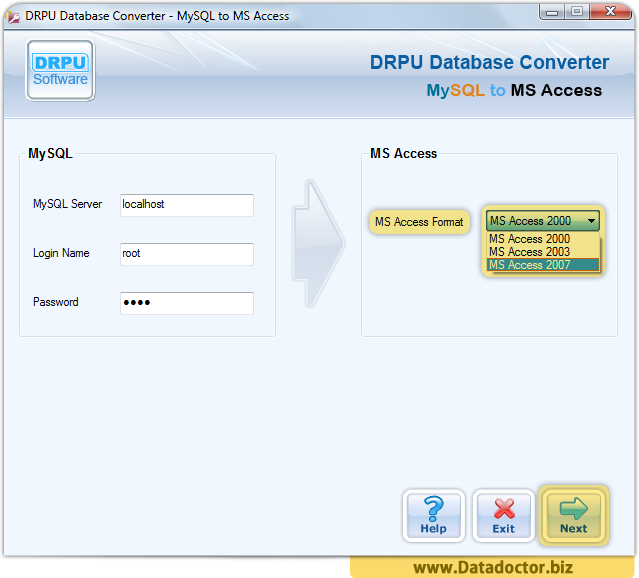
Task: Open the www.Datadoctor.biz link
Action: coord(493,567)
